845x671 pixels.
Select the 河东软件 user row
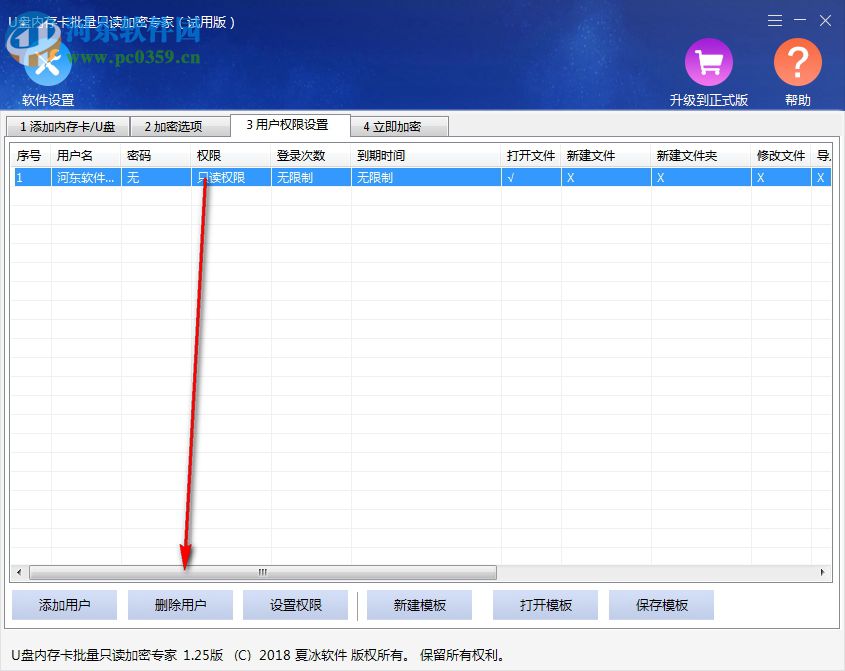[84, 176]
